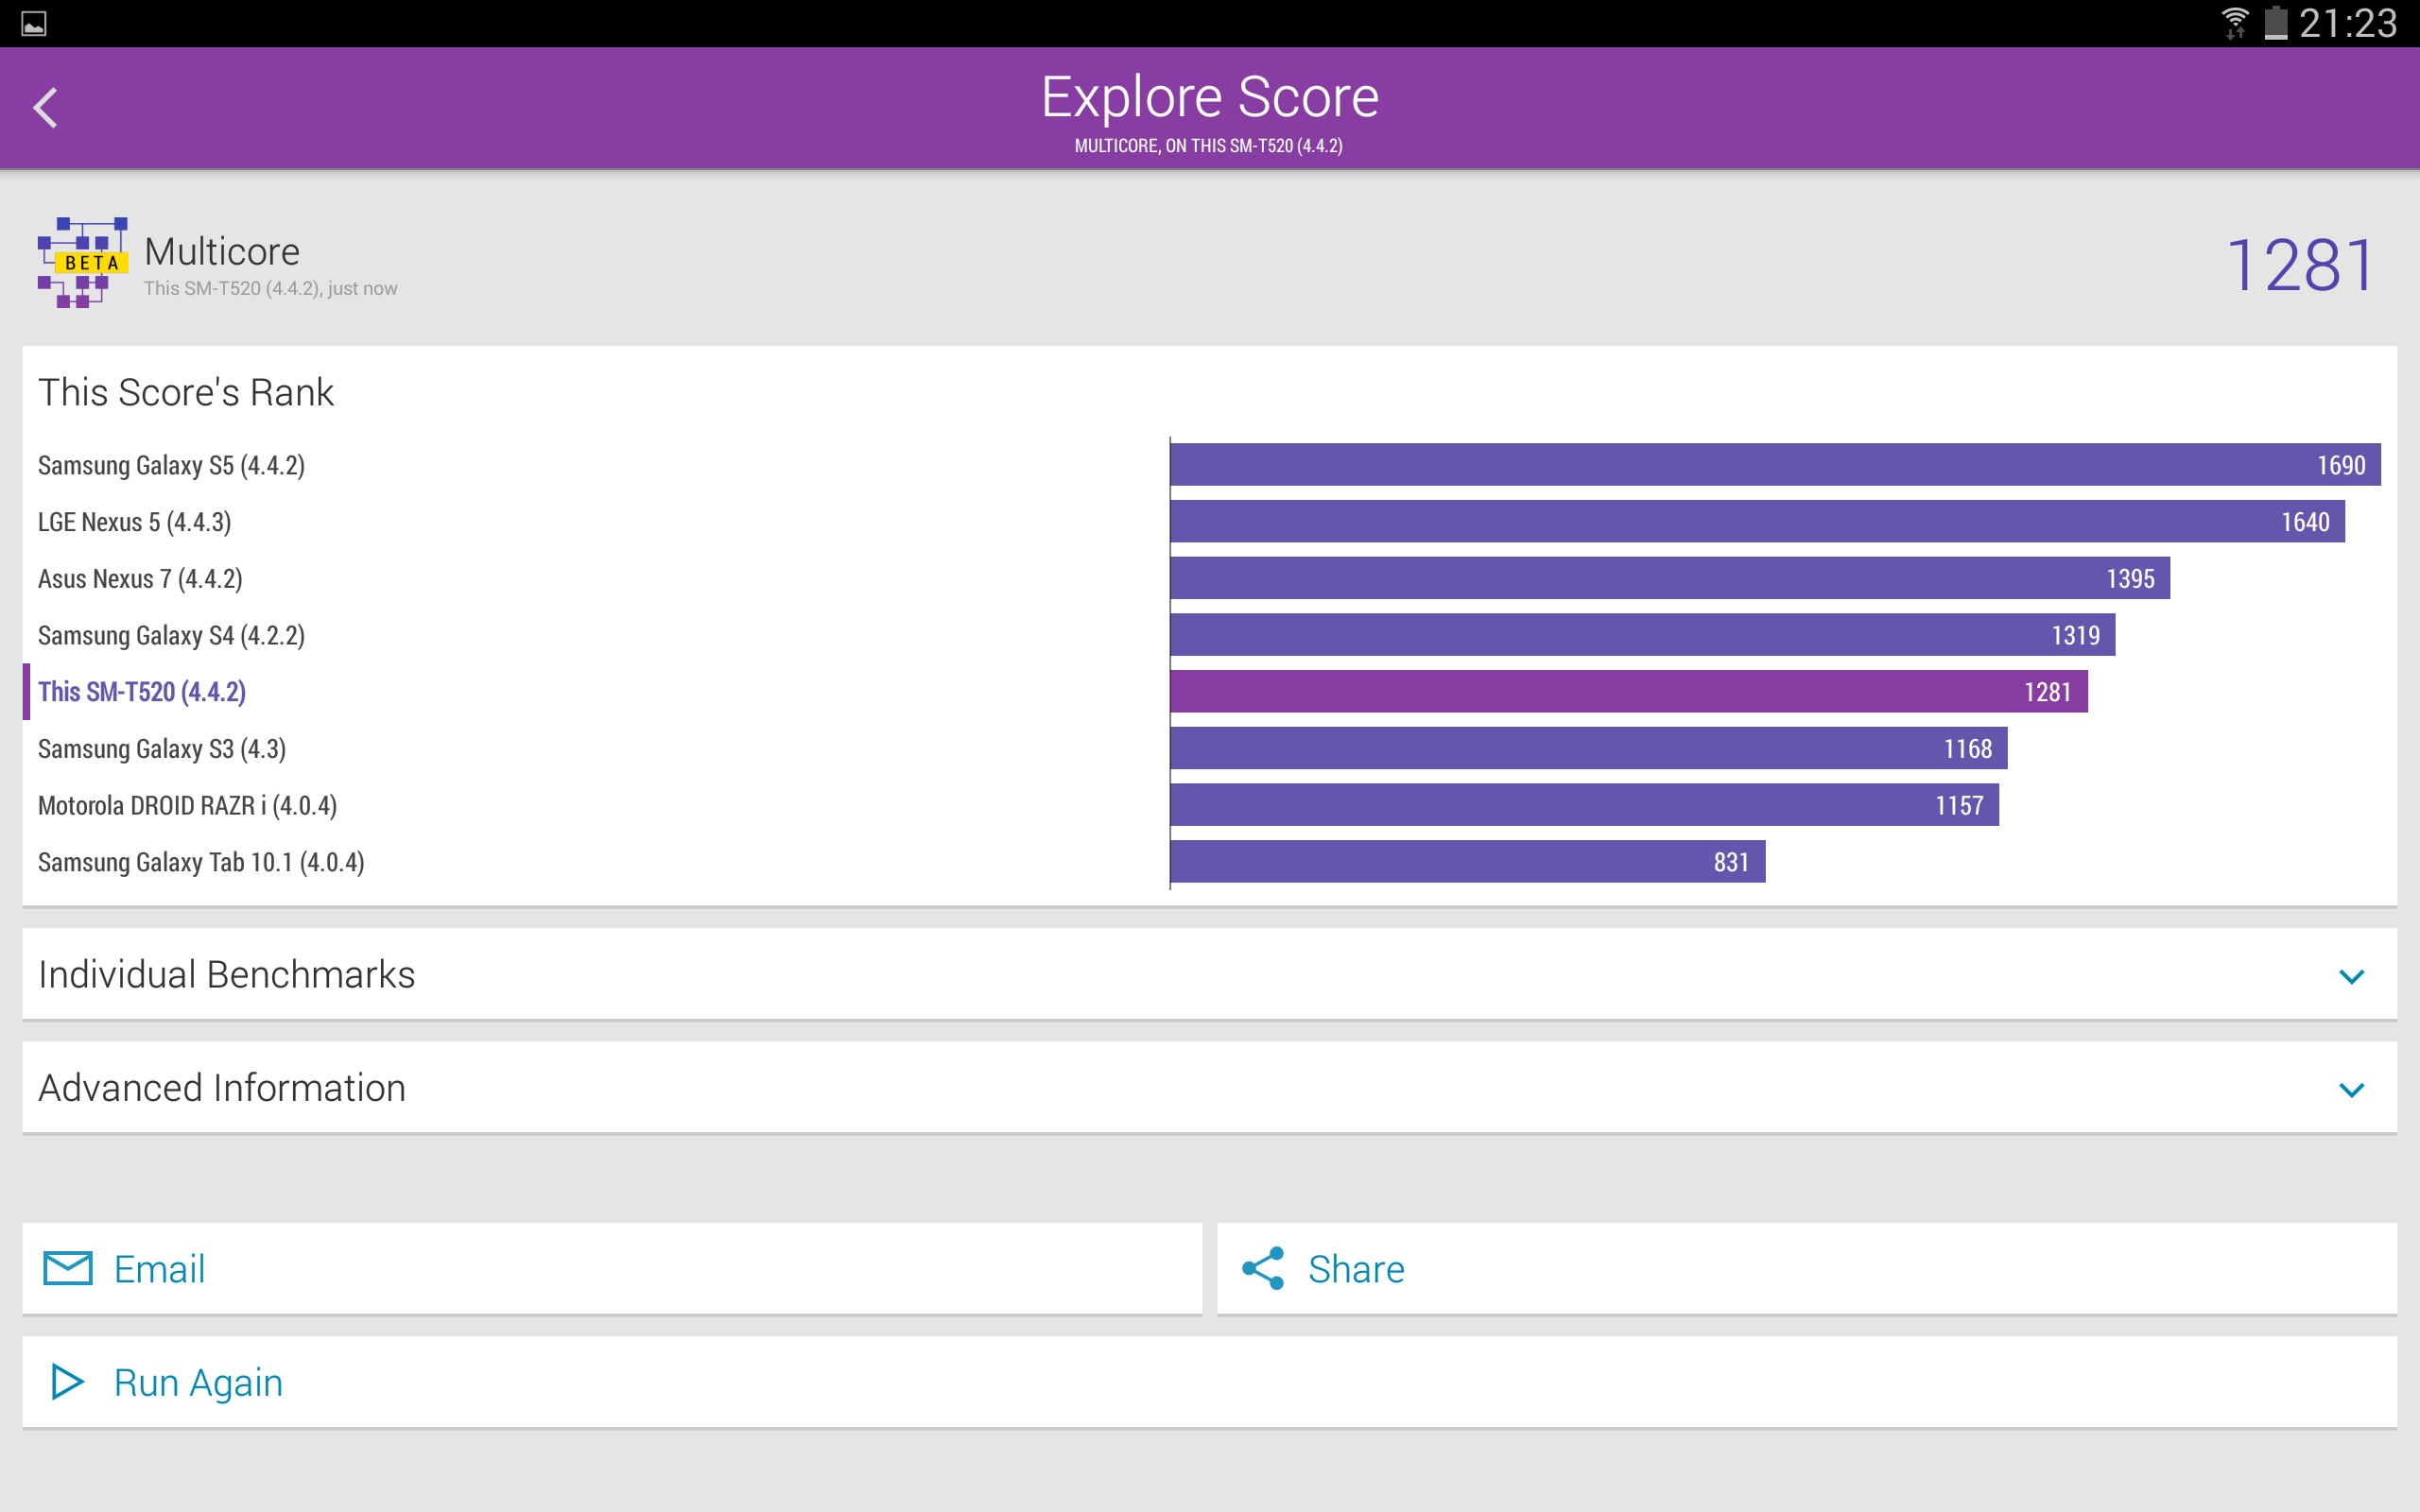Viewport: 2420px width, 1512px height.
Task: Open the Advanced Information section title
Action: (222, 1088)
